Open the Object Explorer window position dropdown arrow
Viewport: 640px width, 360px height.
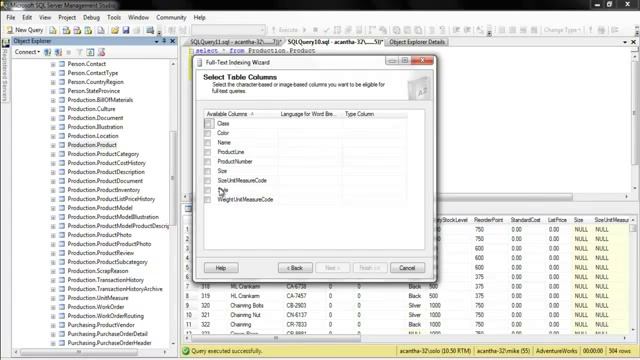157,41
